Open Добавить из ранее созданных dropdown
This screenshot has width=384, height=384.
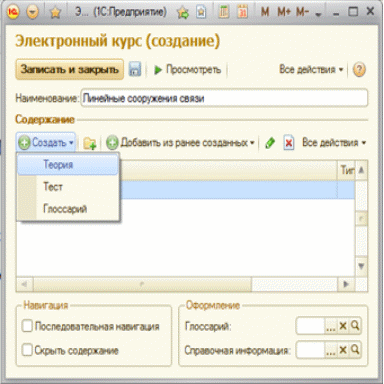click(180, 143)
